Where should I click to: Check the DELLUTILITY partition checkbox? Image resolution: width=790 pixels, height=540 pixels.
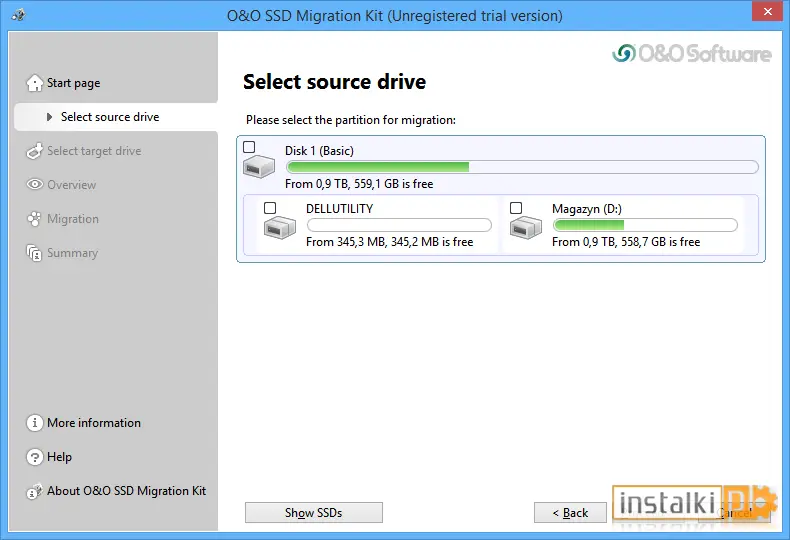coord(270,208)
